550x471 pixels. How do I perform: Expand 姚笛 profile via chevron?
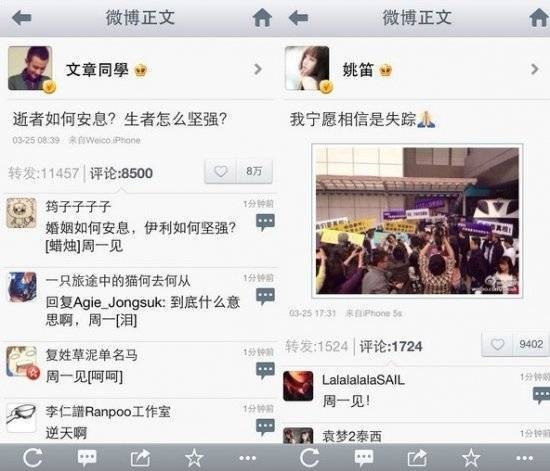coord(534,69)
